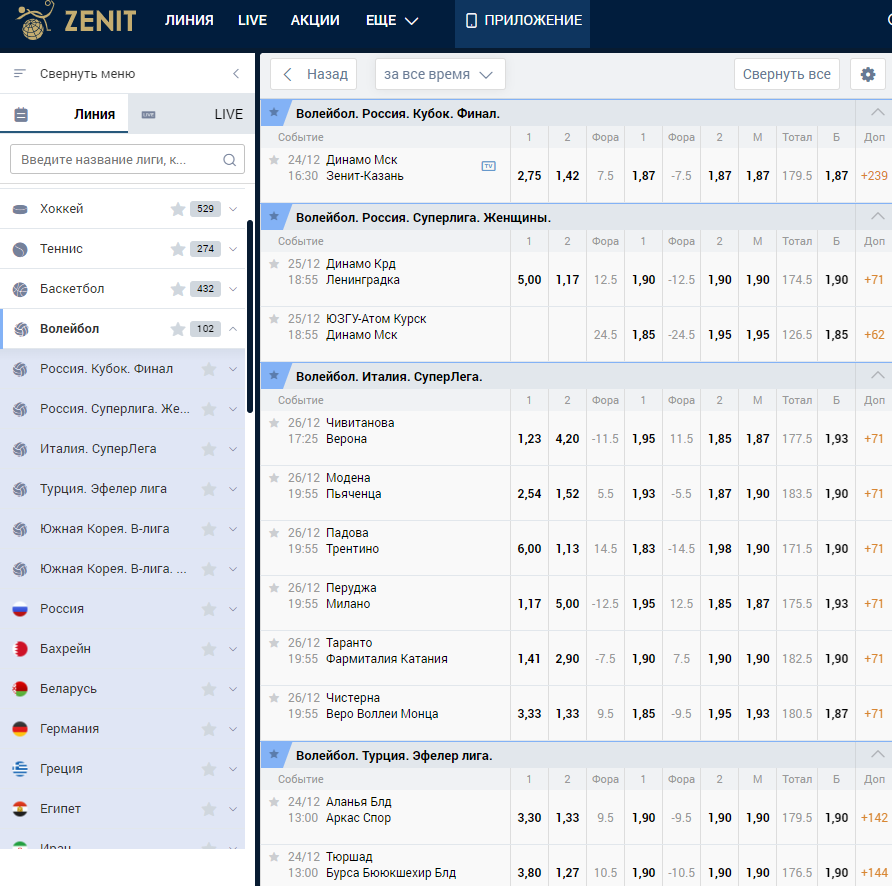This screenshot has width=892, height=886.
Task: Click the Zenit logo
Action: [x=76, y=20]
